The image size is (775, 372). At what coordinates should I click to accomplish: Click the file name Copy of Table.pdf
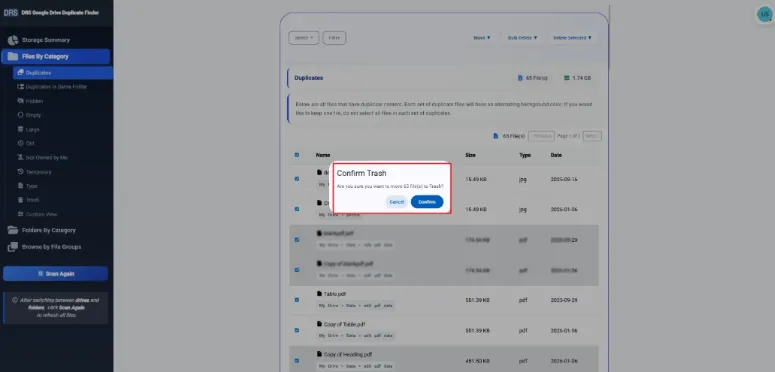pyautogui.click(x=344, y=324)
